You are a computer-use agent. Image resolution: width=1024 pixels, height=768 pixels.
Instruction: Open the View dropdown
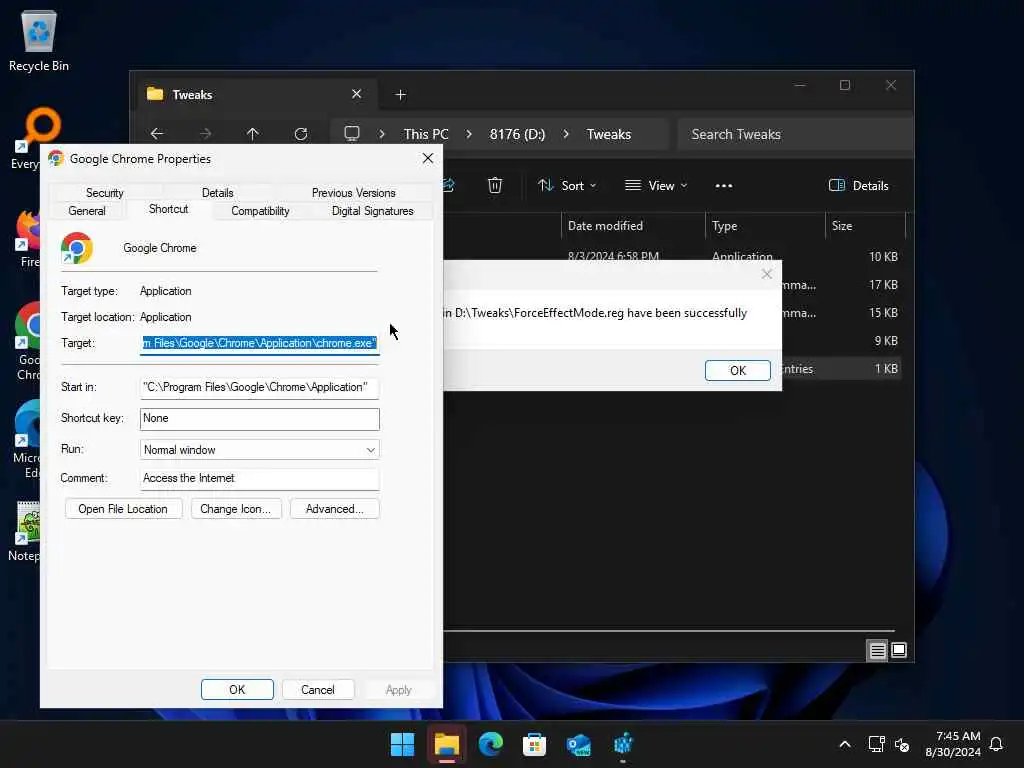click(x=656, y=185)
